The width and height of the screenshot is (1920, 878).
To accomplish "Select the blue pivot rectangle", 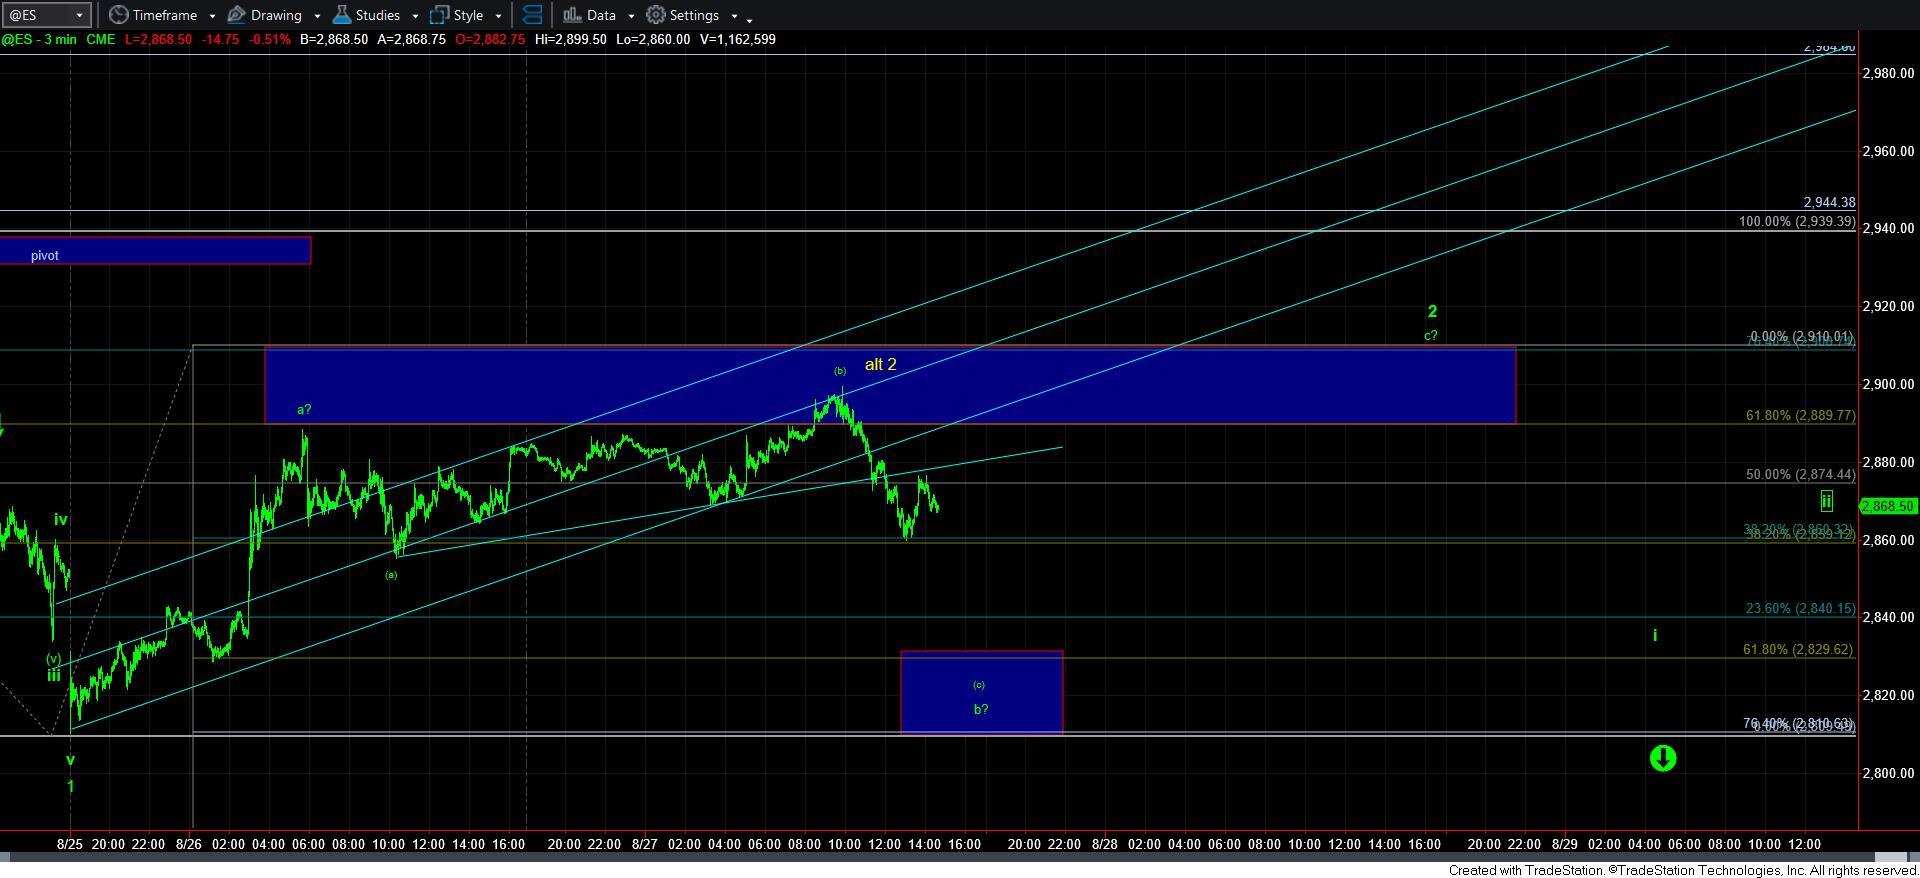I will (155, 250).
